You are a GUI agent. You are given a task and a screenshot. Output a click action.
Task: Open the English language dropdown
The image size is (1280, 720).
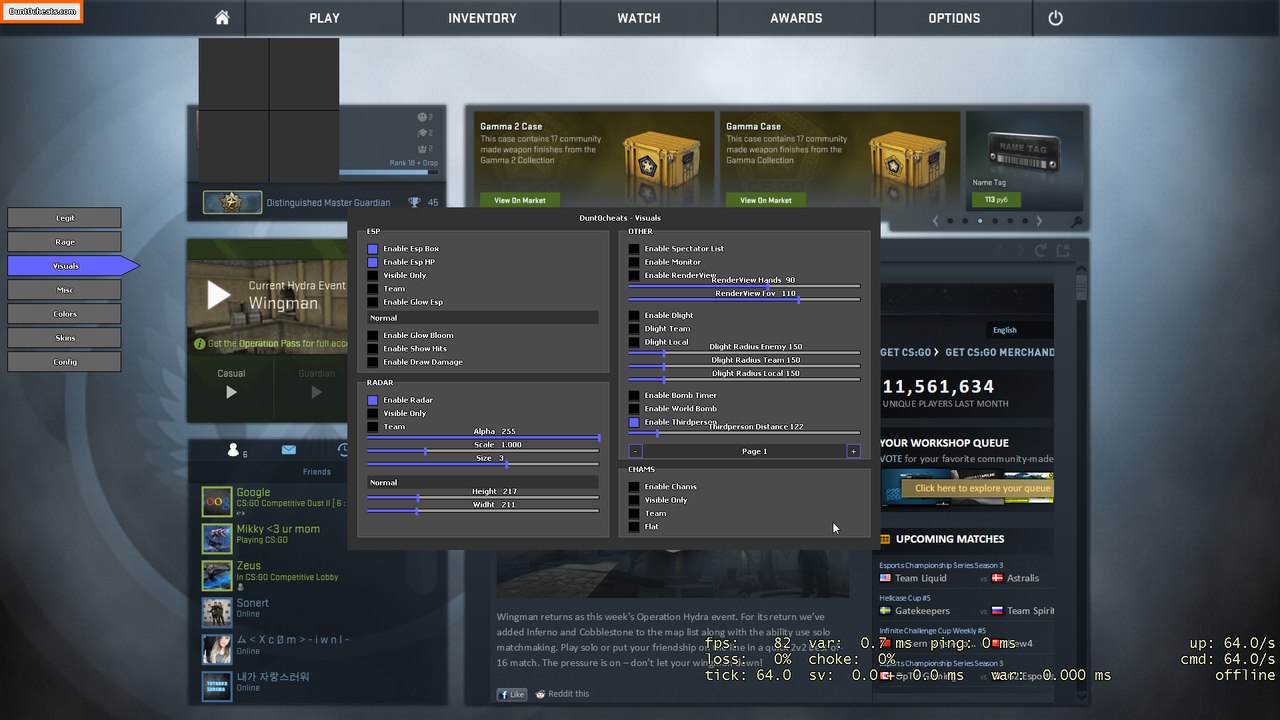tap(1018, 330)
